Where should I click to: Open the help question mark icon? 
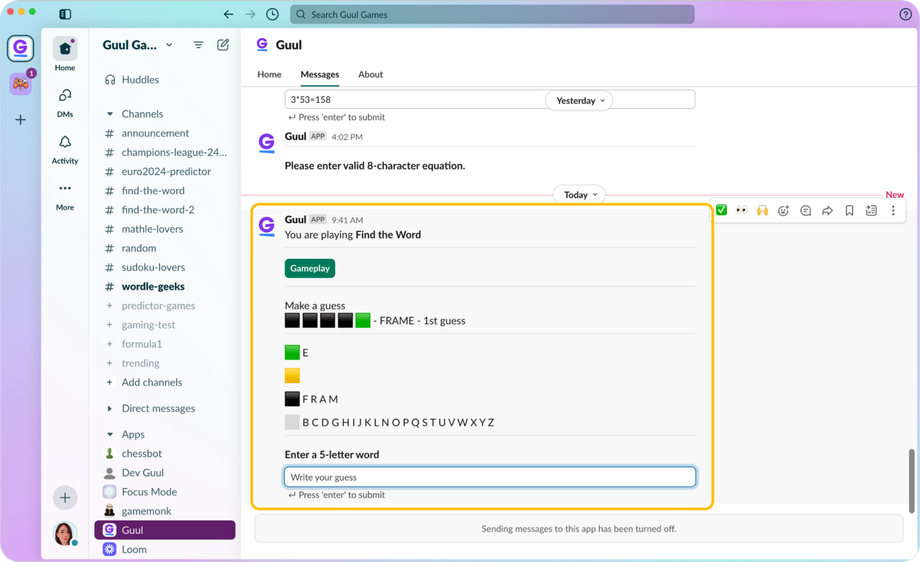[905, 14]
